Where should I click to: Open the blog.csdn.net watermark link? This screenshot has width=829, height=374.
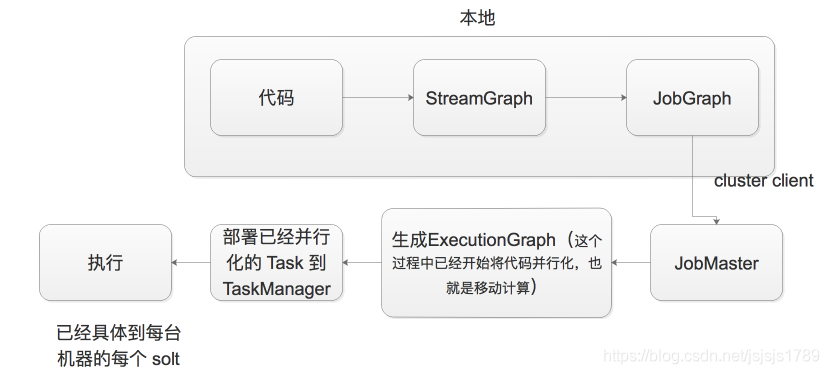[711, 355]
